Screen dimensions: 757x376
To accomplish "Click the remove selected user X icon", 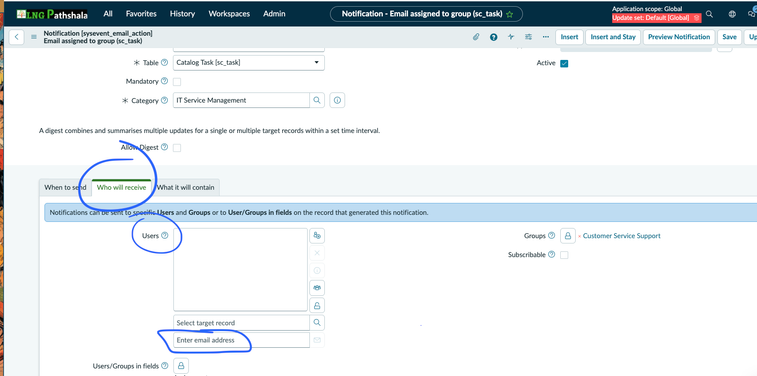I will click(x=317, y=253).
